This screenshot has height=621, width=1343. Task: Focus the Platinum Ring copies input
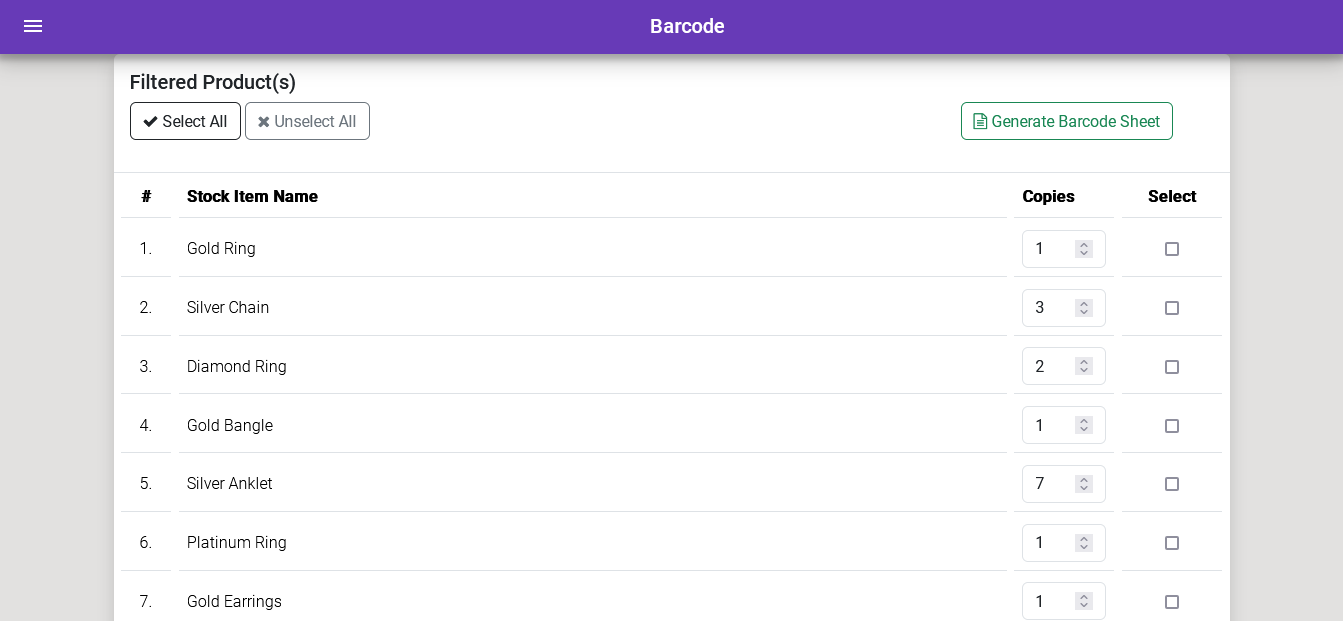point(1064,543)
